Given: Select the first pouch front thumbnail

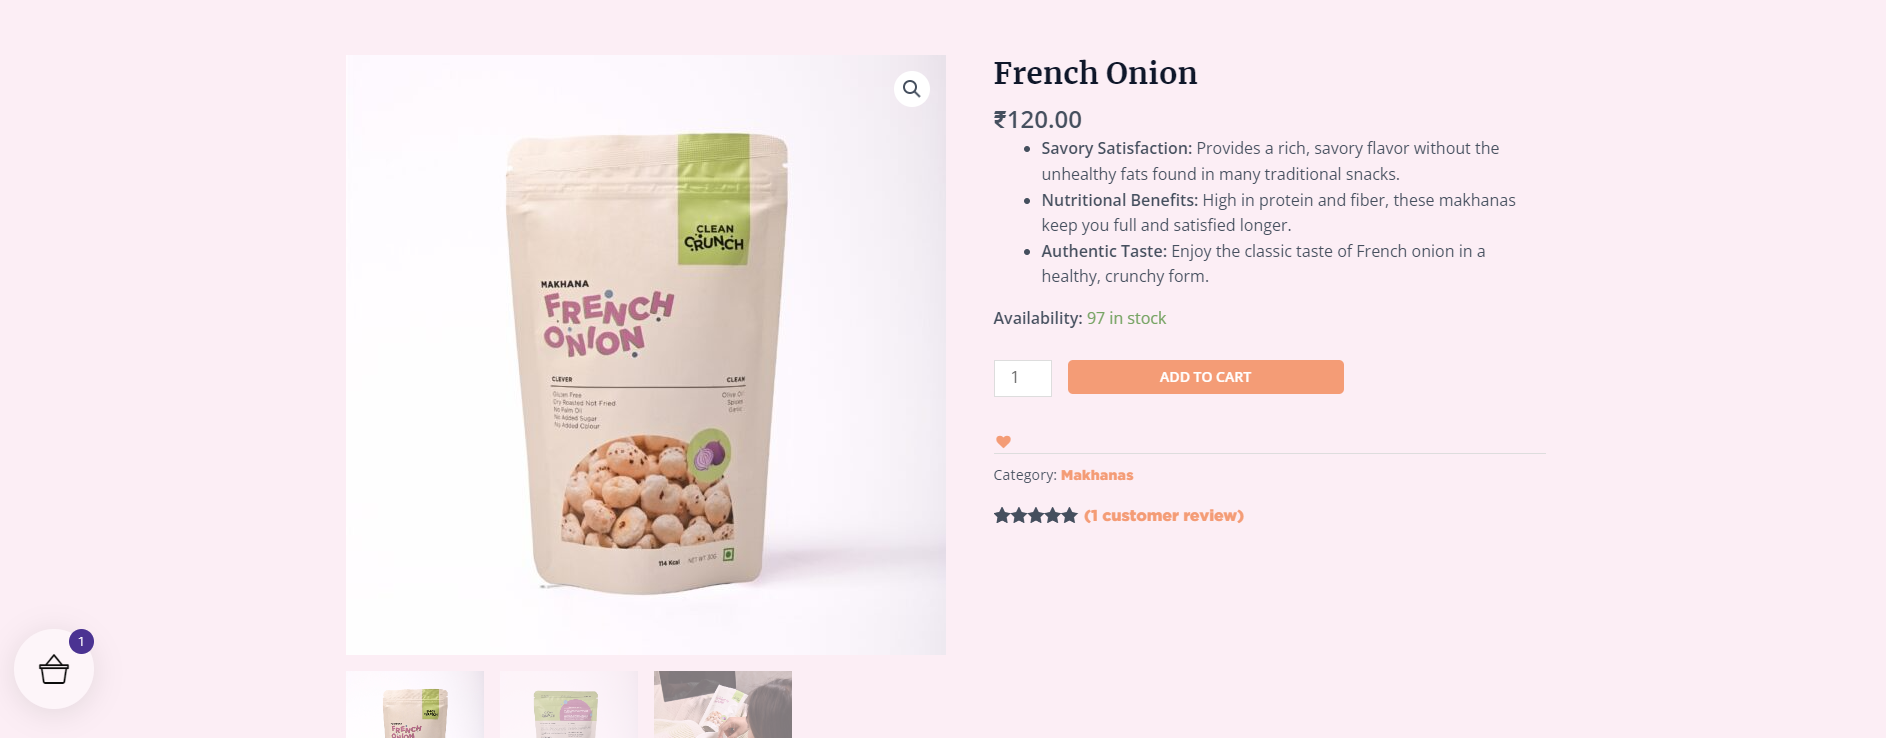Looking at the screenshot, I should (415, 705).
